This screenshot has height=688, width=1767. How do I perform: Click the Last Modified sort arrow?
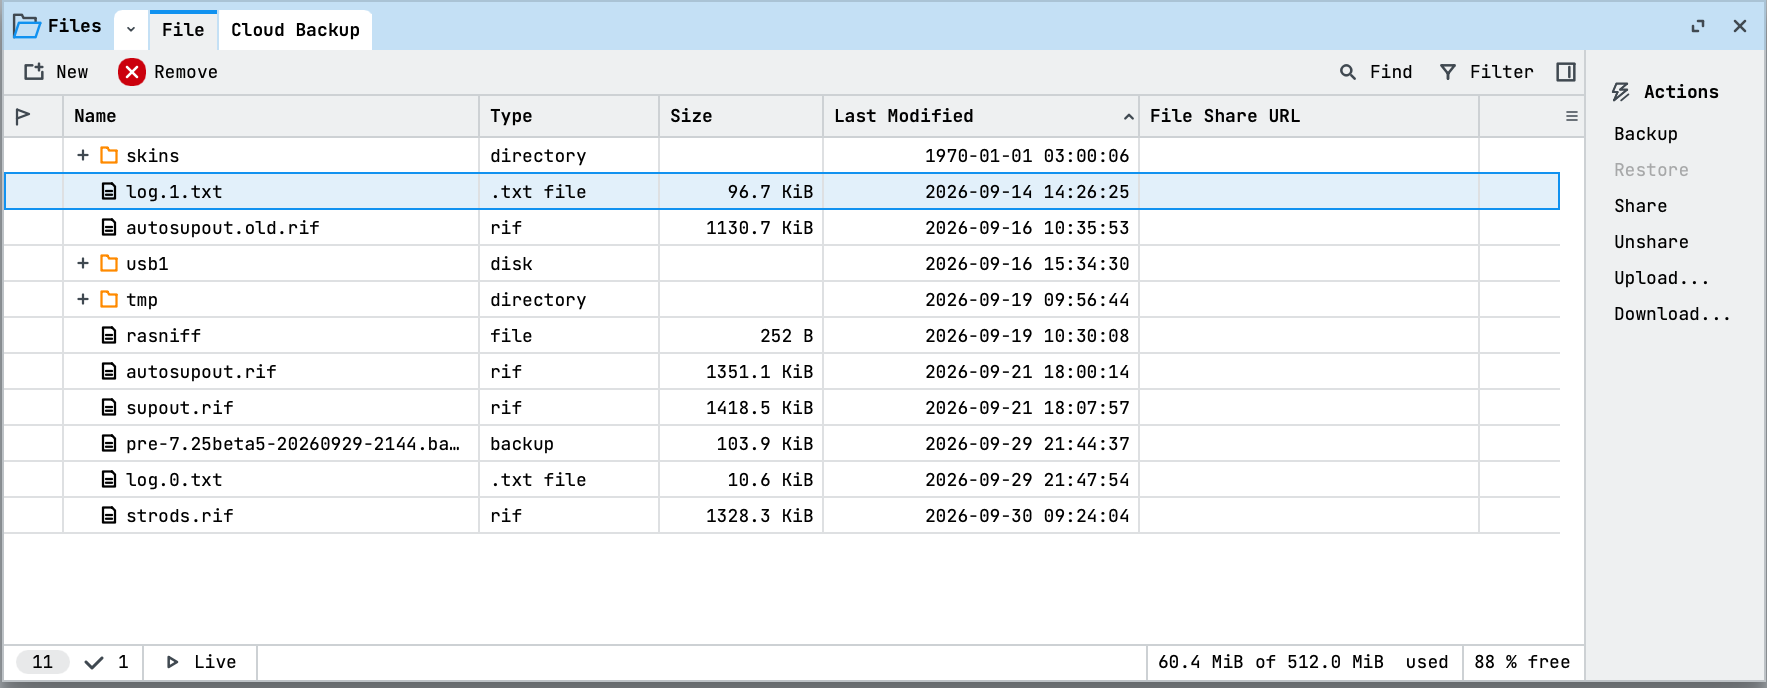pyautogui.click(x=1128, y=117)
